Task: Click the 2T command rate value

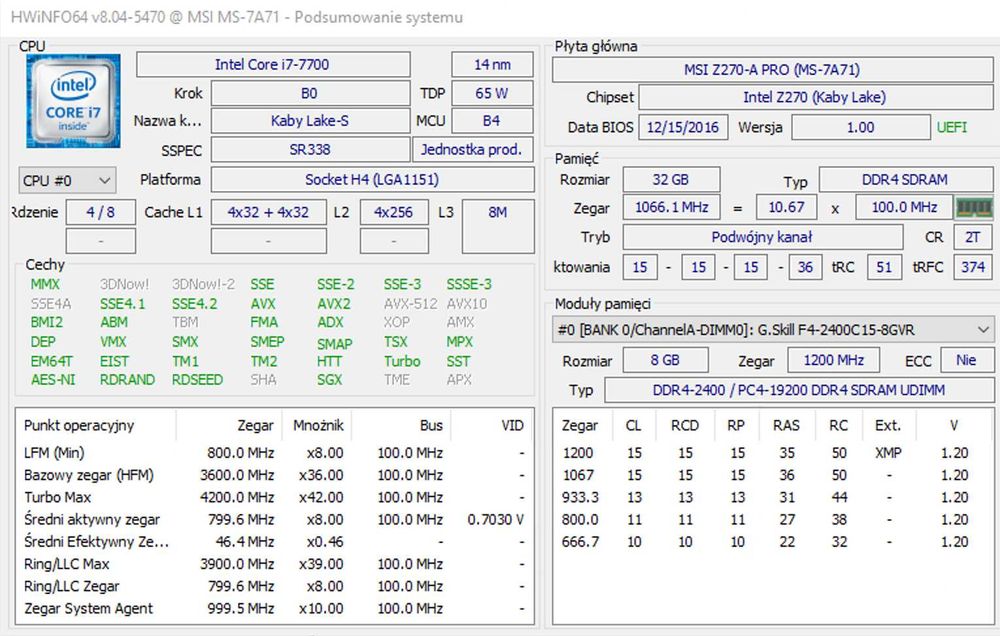Action: [973, 237]
